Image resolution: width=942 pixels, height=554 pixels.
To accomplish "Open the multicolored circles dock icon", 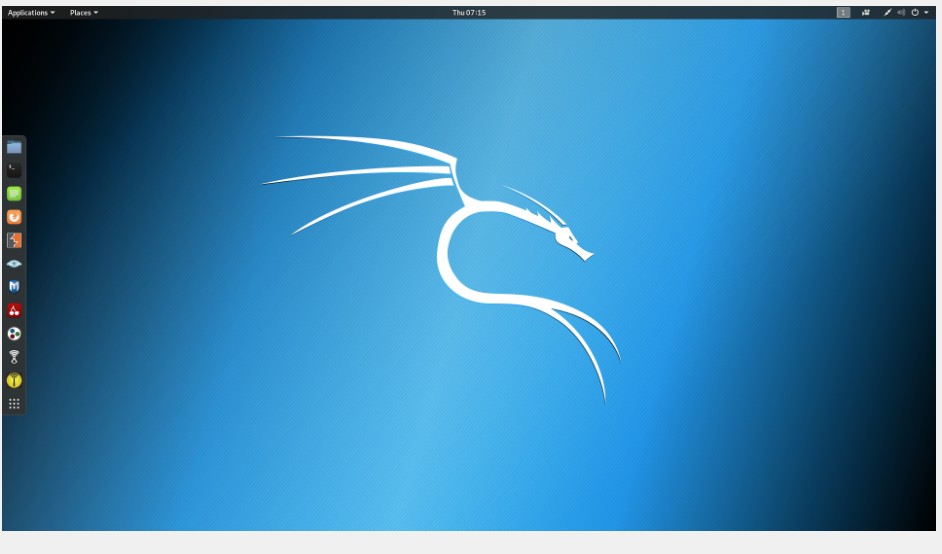I will coord(14,333).
